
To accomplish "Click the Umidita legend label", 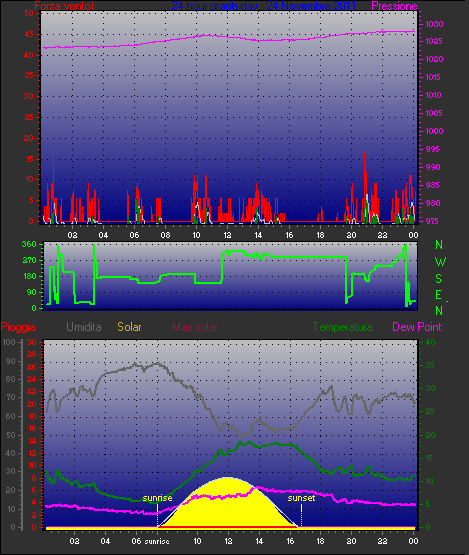I will click(x=84, y=327).
